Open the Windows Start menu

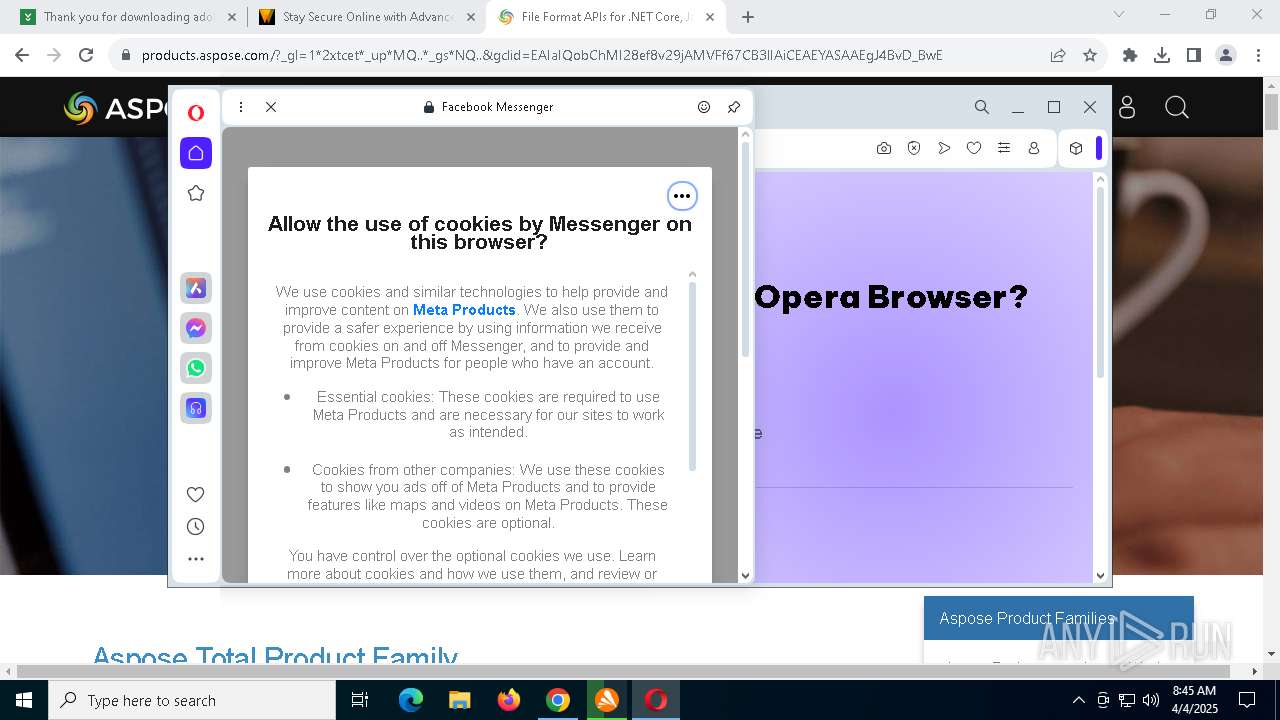coord(23,700)
